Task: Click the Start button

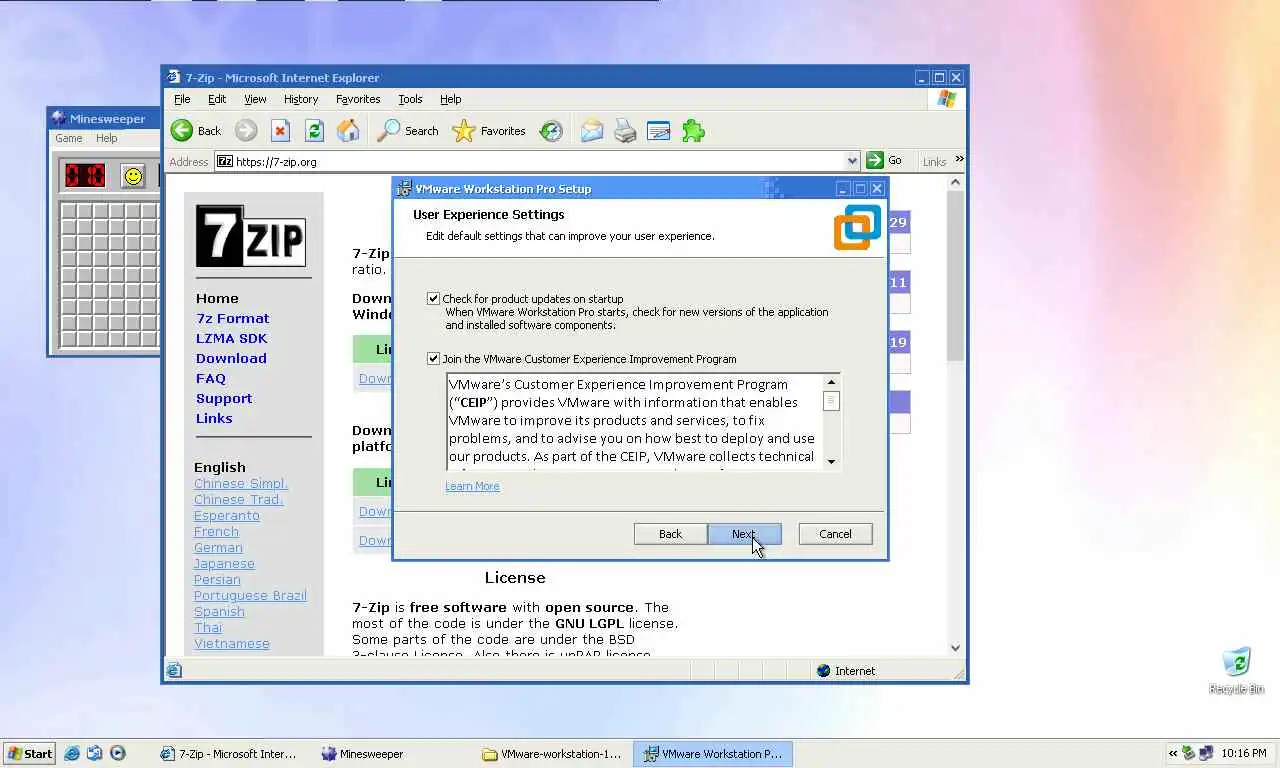Action: pos(29,754)
